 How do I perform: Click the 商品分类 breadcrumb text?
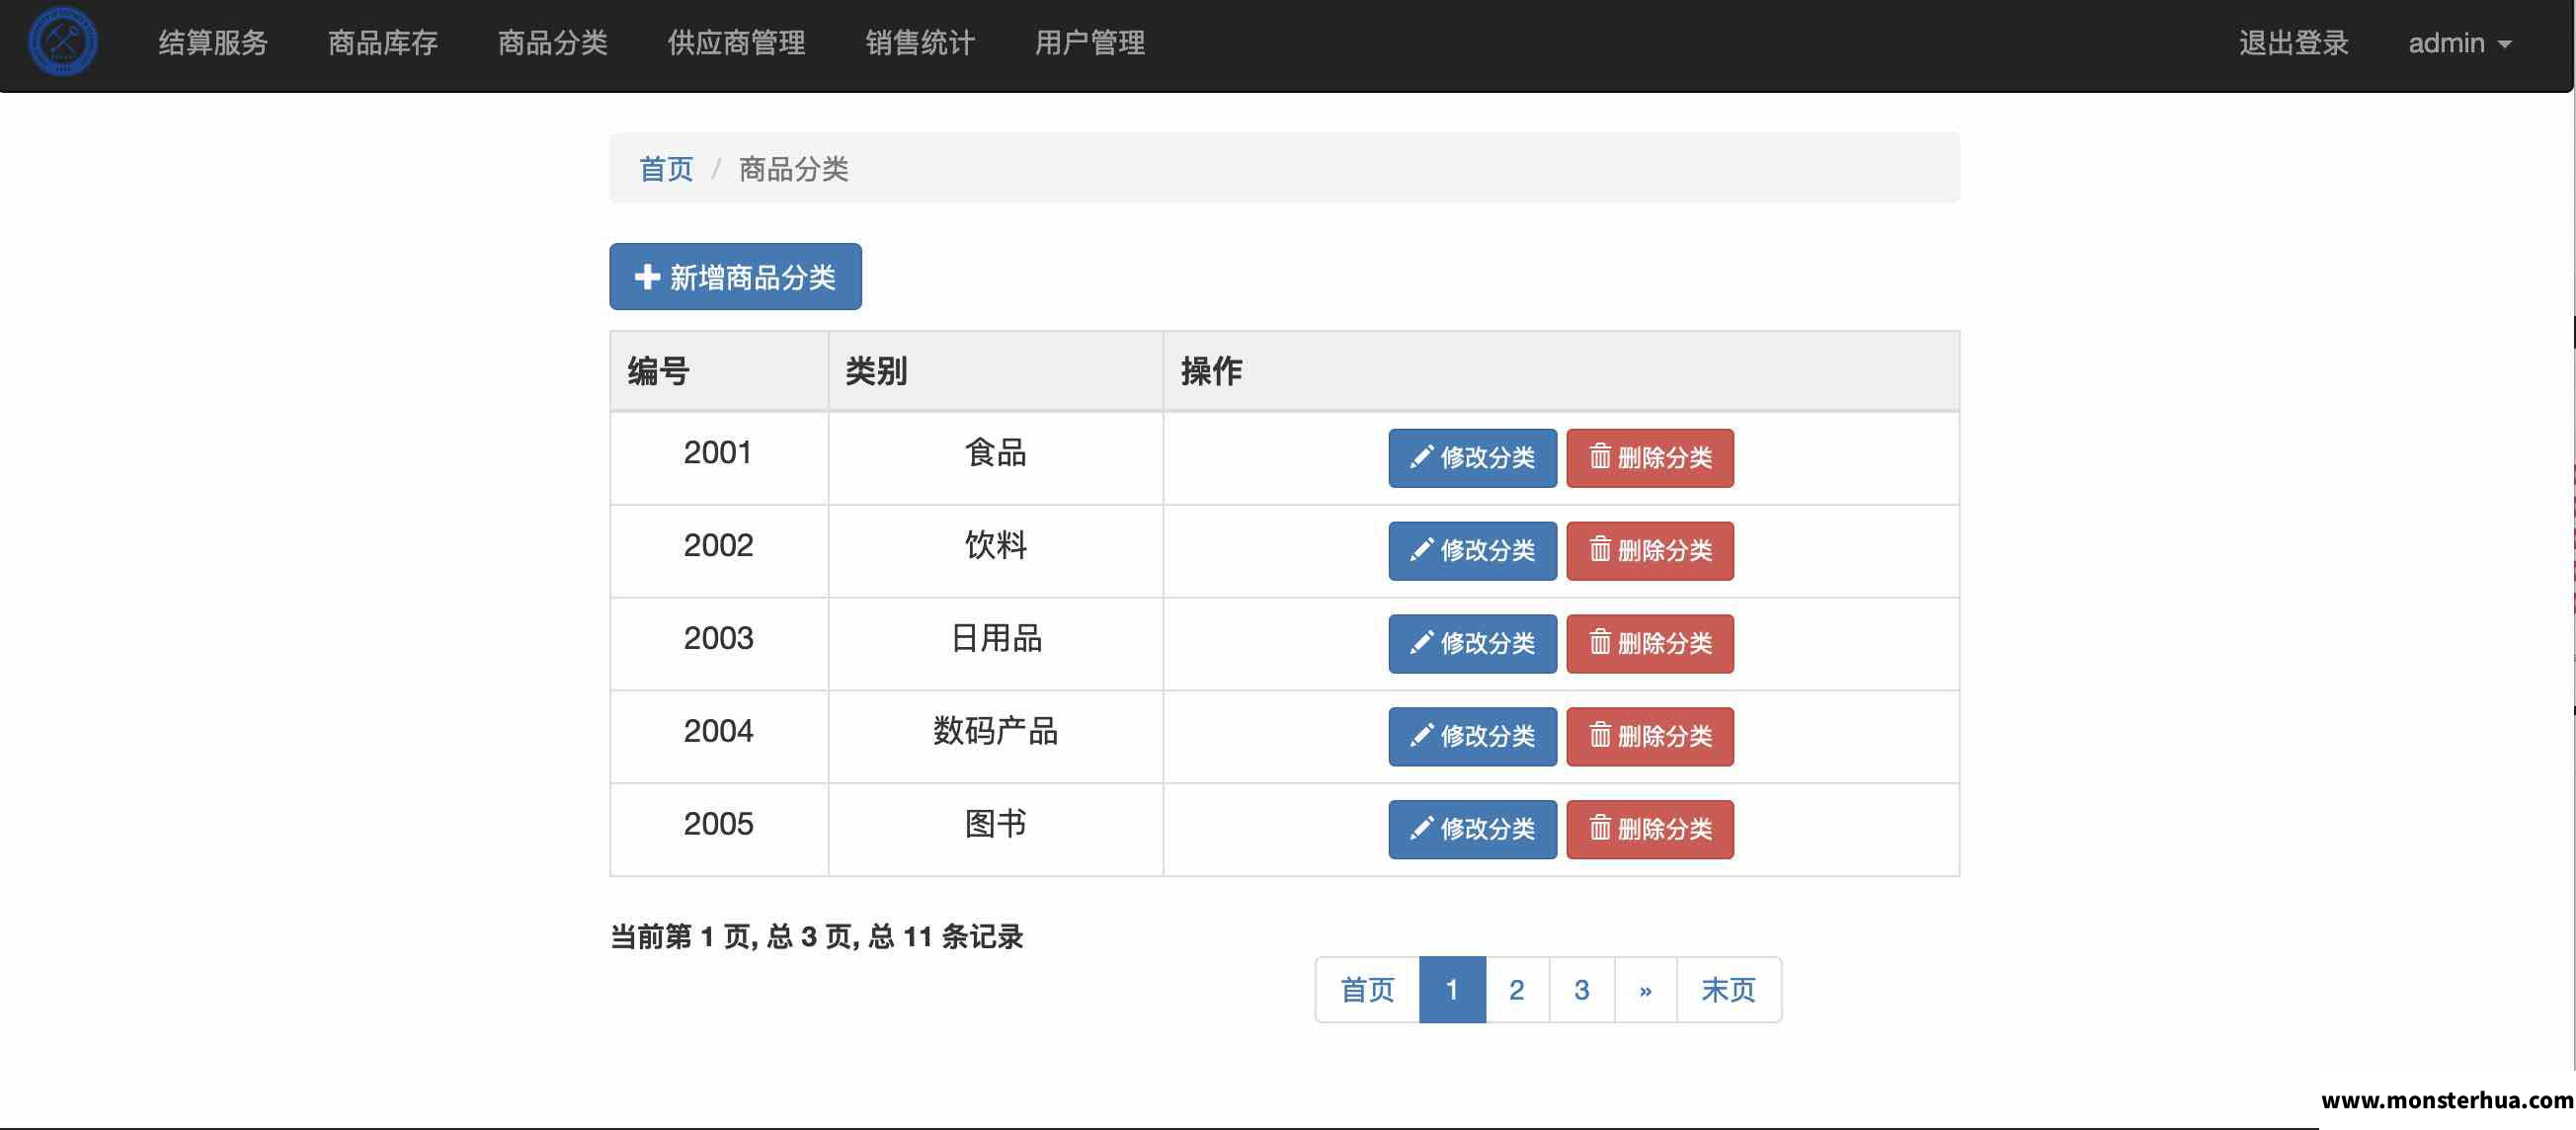(794, 169)
